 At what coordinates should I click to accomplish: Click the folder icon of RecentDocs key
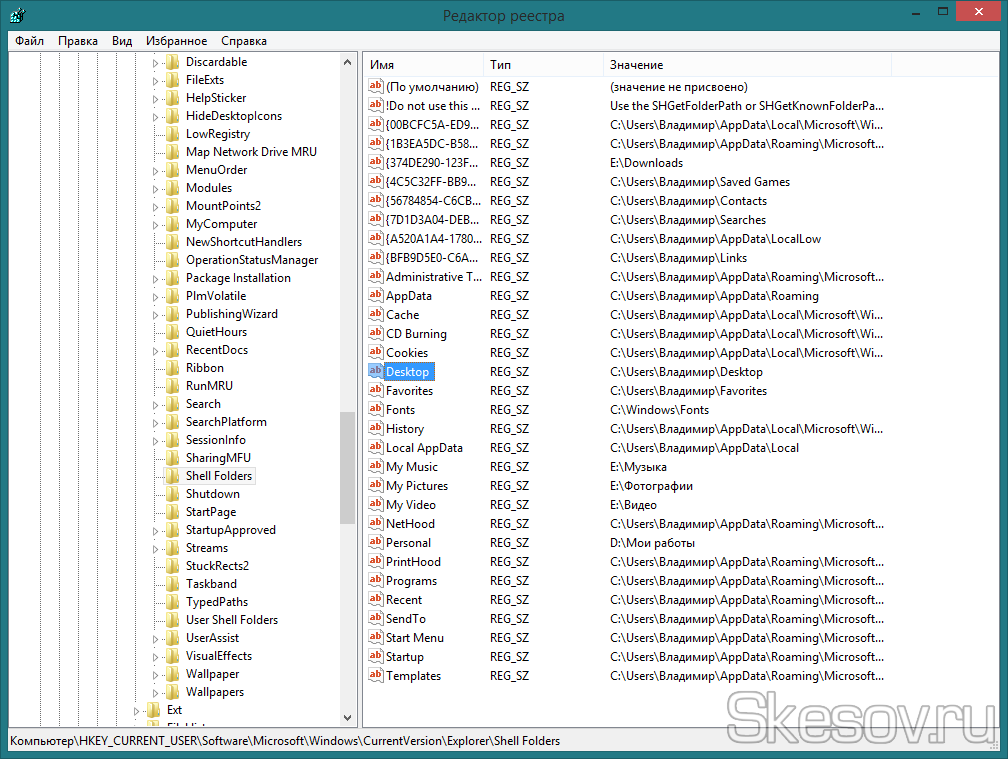click(x=172, y=350)
